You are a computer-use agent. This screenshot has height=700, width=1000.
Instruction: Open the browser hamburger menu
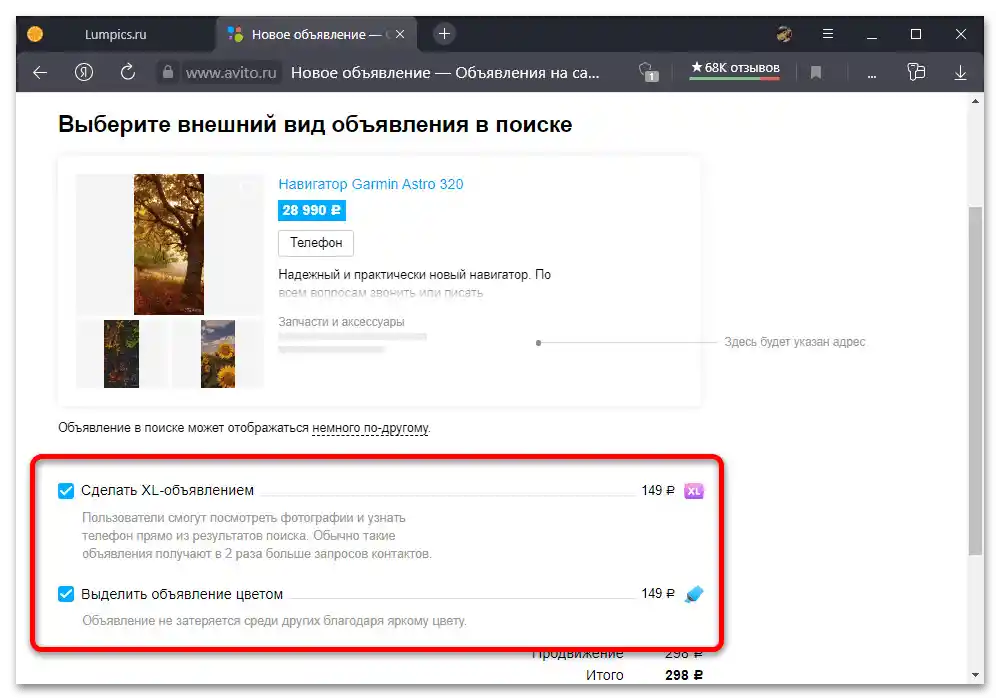point(828,34)
